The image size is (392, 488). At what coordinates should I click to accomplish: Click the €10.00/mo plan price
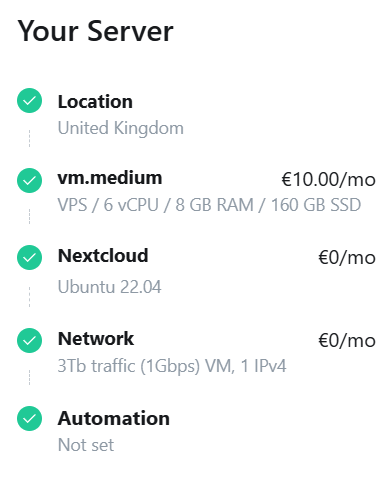329,180
